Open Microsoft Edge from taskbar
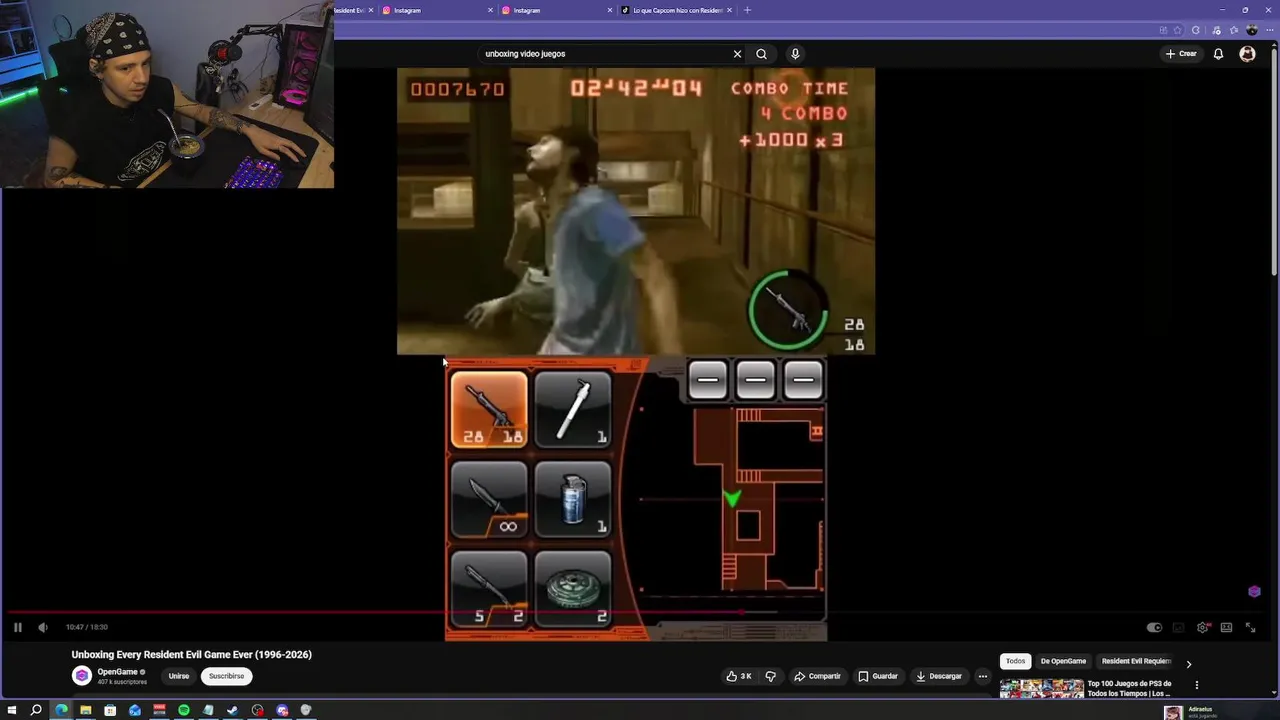This screenshot has height=720, width=1280. click(x=61, y=710)
